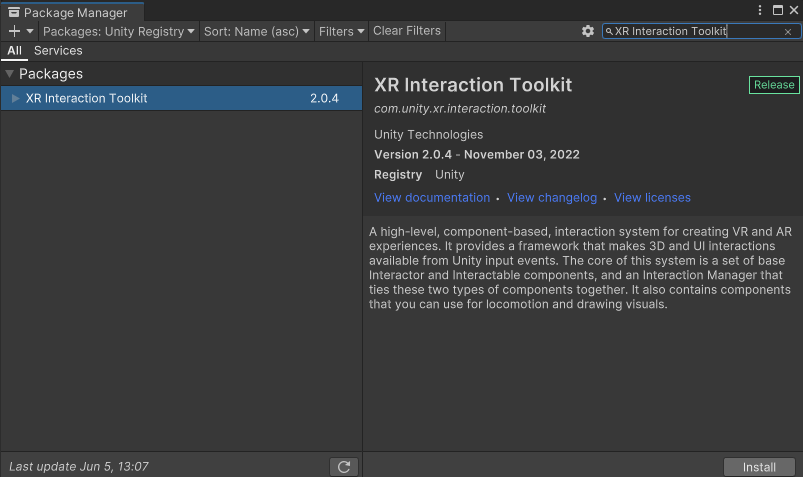Open the Packages: Unity Registry dropdown
Screen dimensions: 803x477
pos(119,31)
